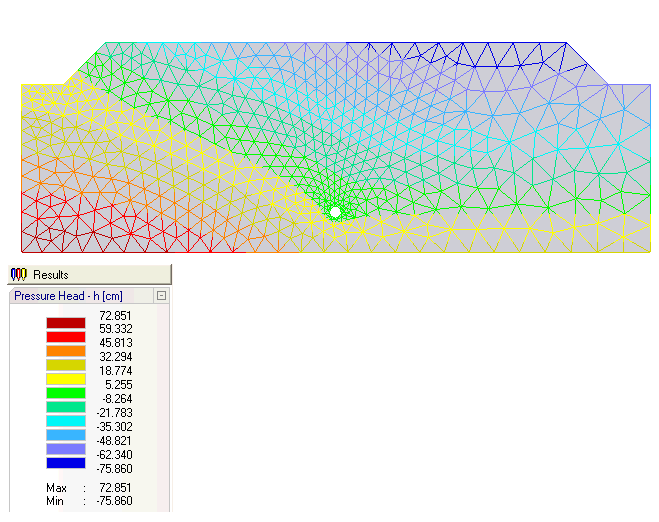The image size is (659, 522).
Task: Click legend value 5.255
Action: click(119, 385)
